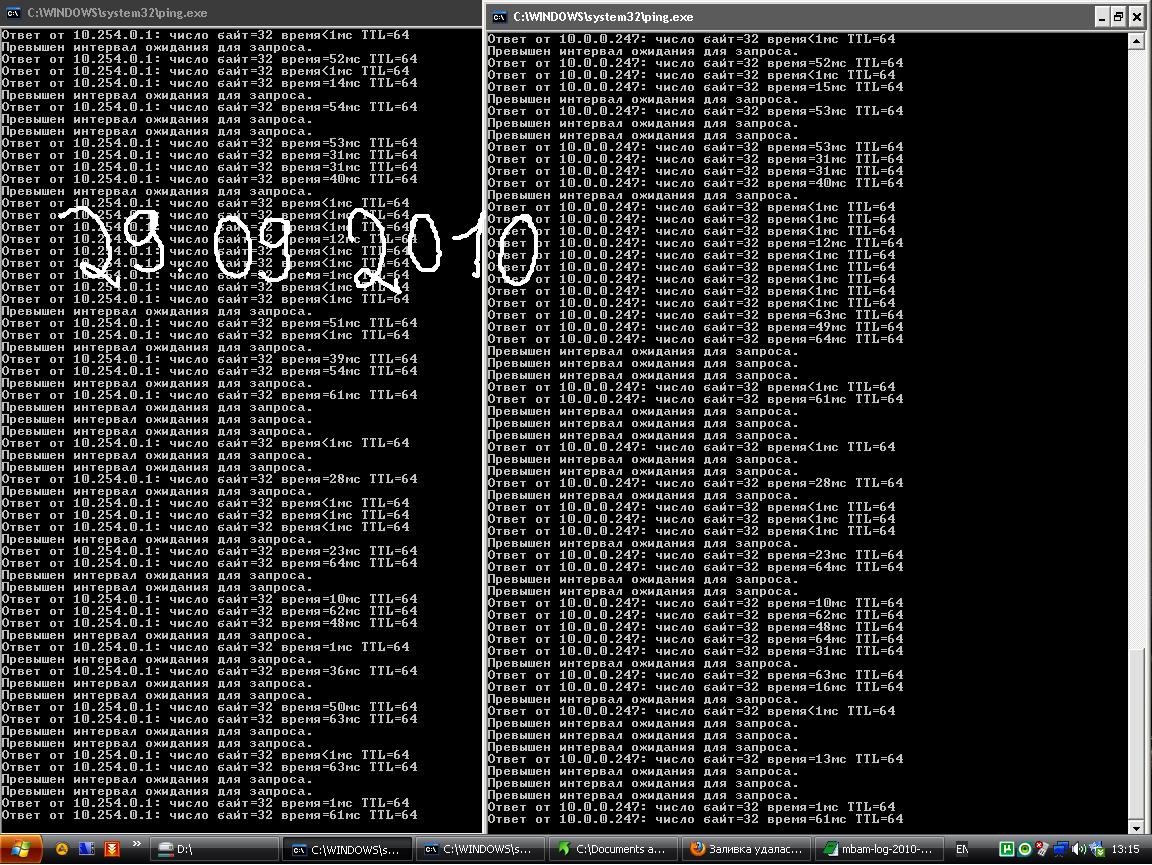Click the 'время=13мс' reply line in right window

click(695, 759)
